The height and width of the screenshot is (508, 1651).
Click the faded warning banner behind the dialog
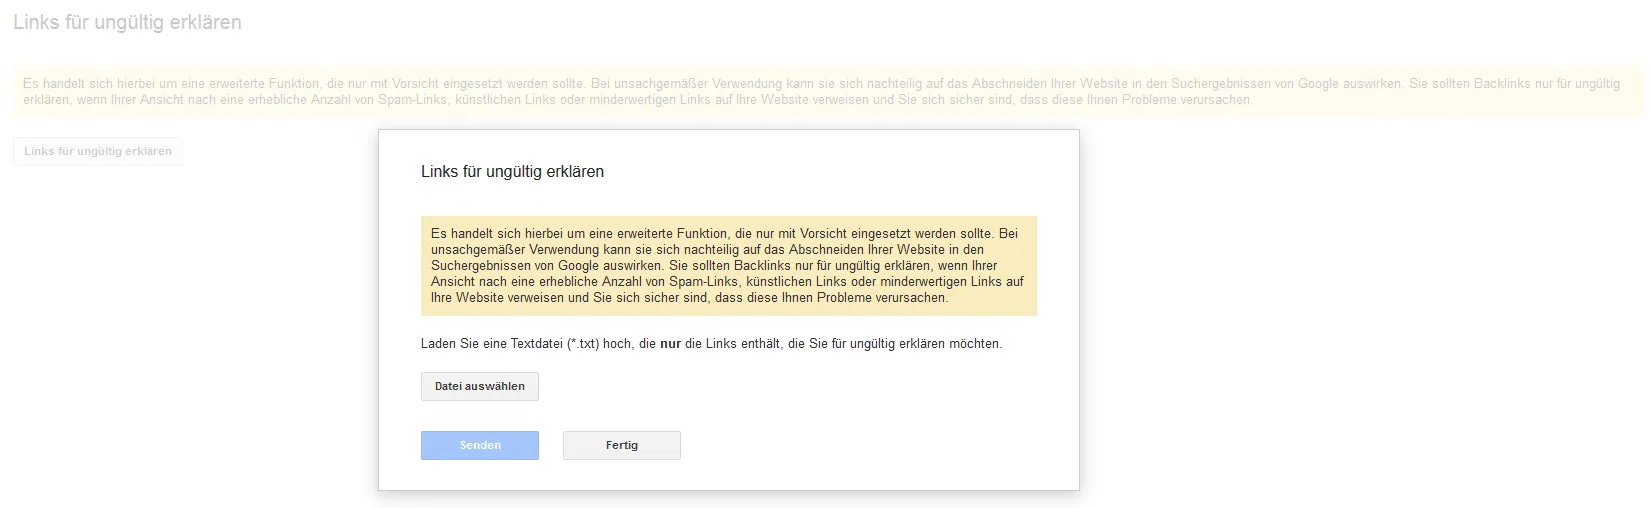point(826,91)
